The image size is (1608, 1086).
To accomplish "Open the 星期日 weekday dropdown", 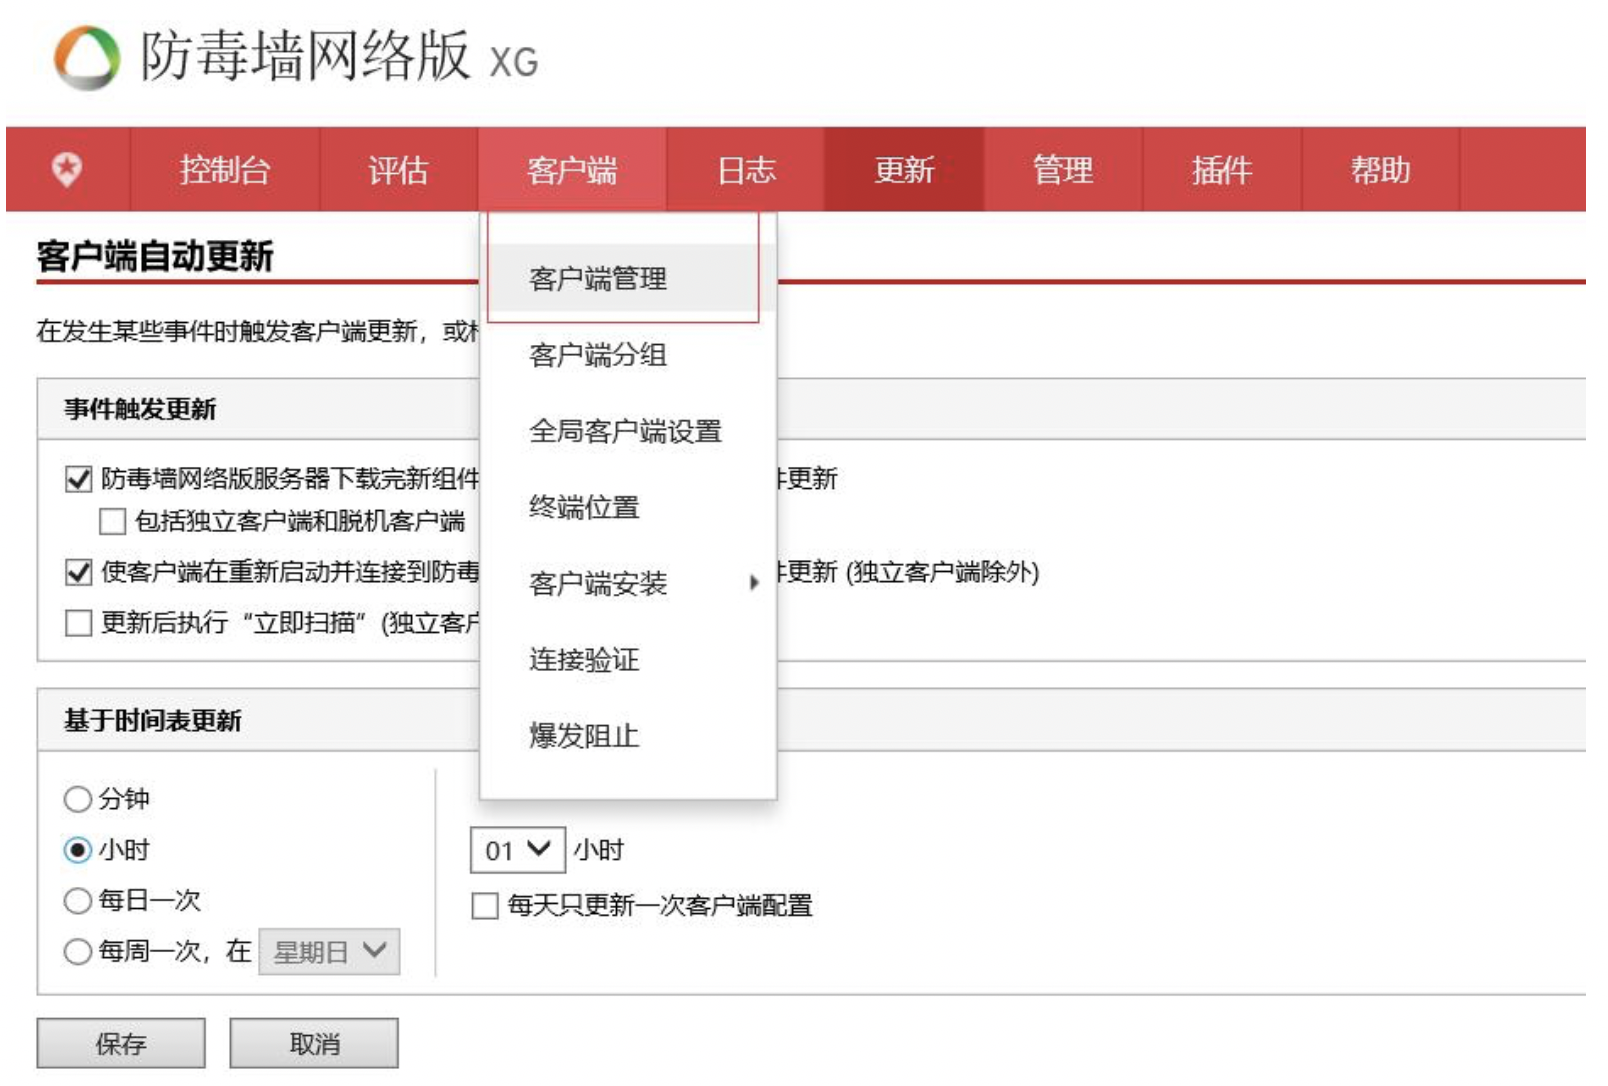I will [329, 951].
